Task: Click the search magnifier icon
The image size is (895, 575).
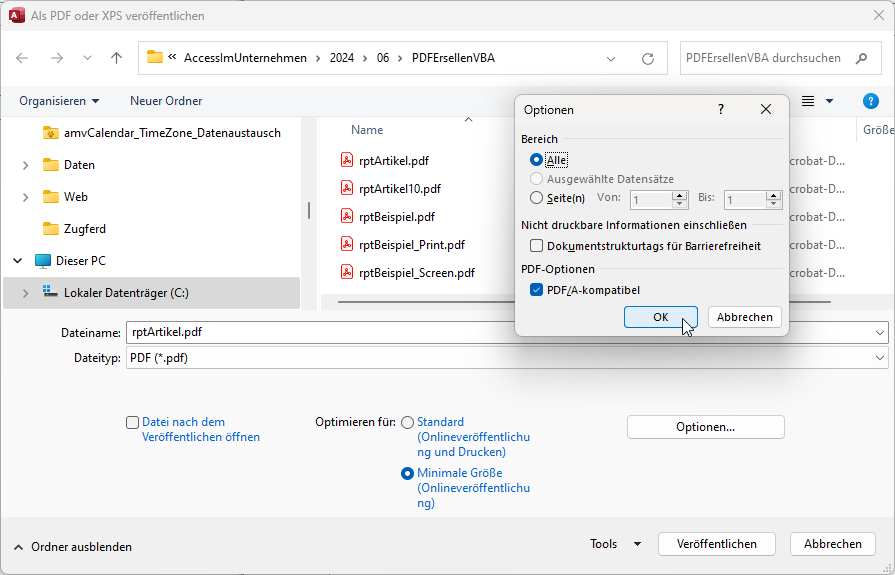Action: point(861,58)
